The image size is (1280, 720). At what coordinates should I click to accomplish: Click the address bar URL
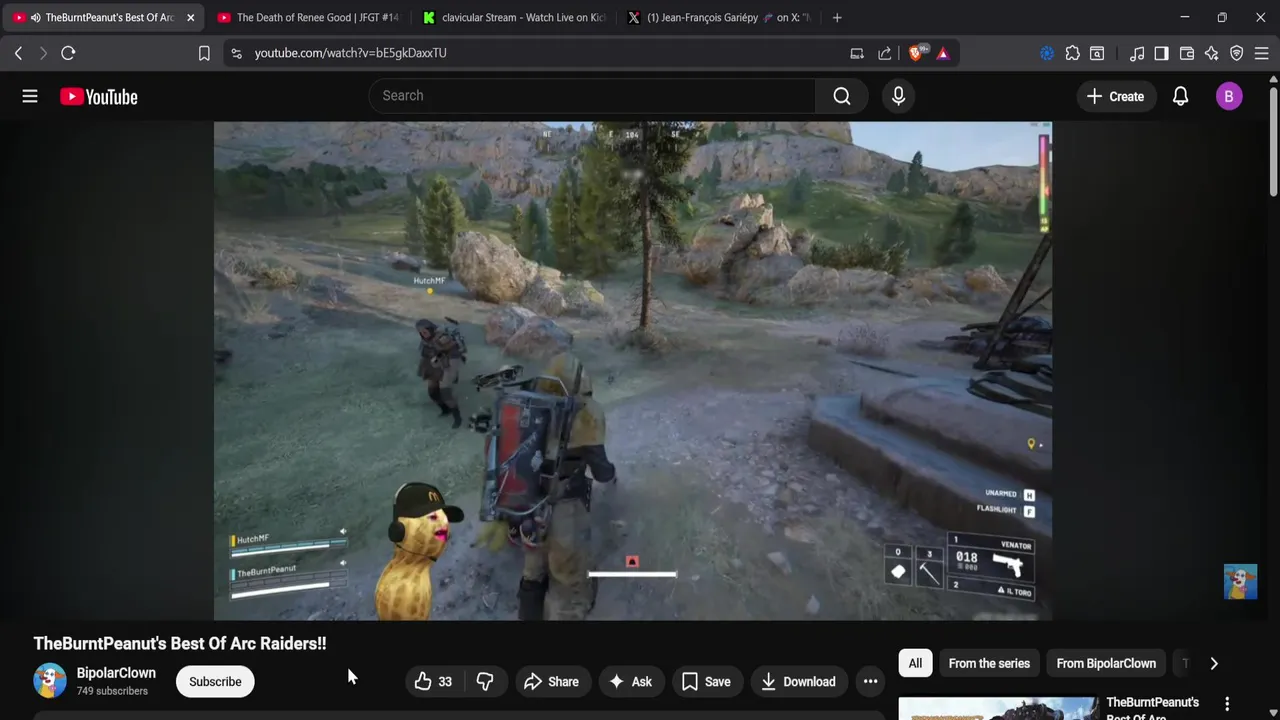point(350,53)
